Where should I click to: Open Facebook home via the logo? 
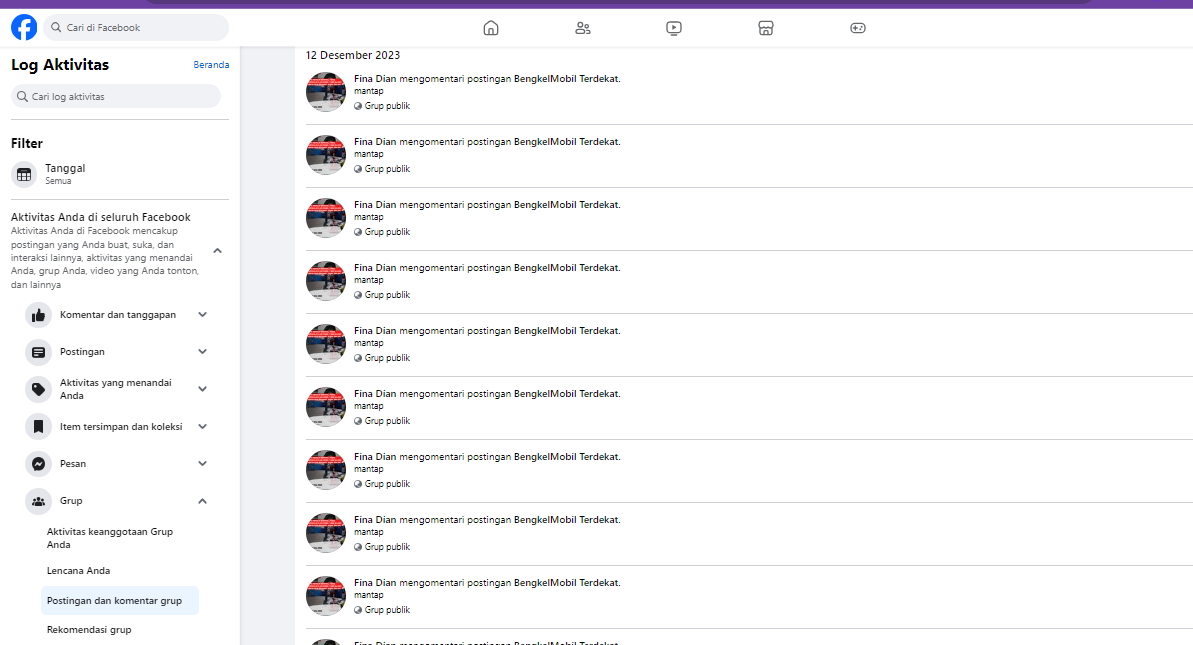pos(24,27)
